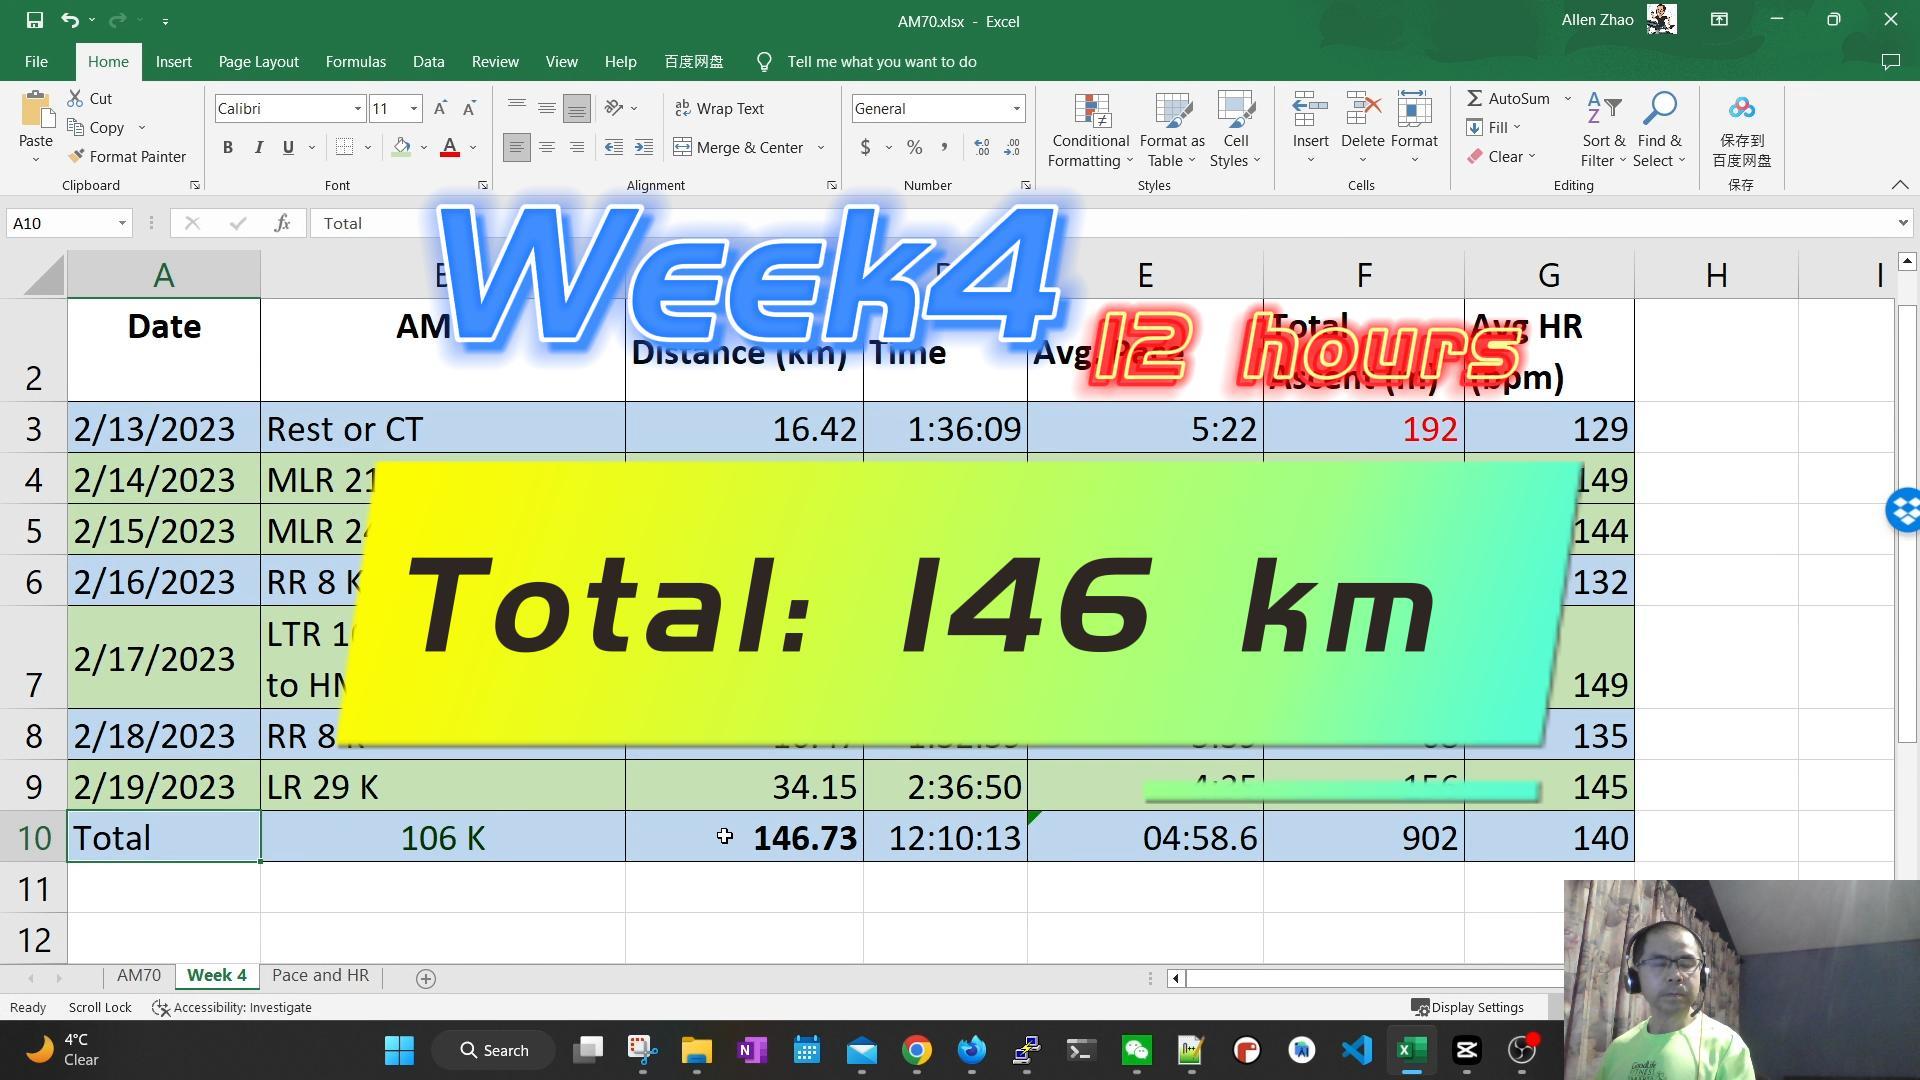Viewport: 1920px width, 1080px height.
Task: Increase font size with large A
Action: pyautogui.click(x=440, y=108)
